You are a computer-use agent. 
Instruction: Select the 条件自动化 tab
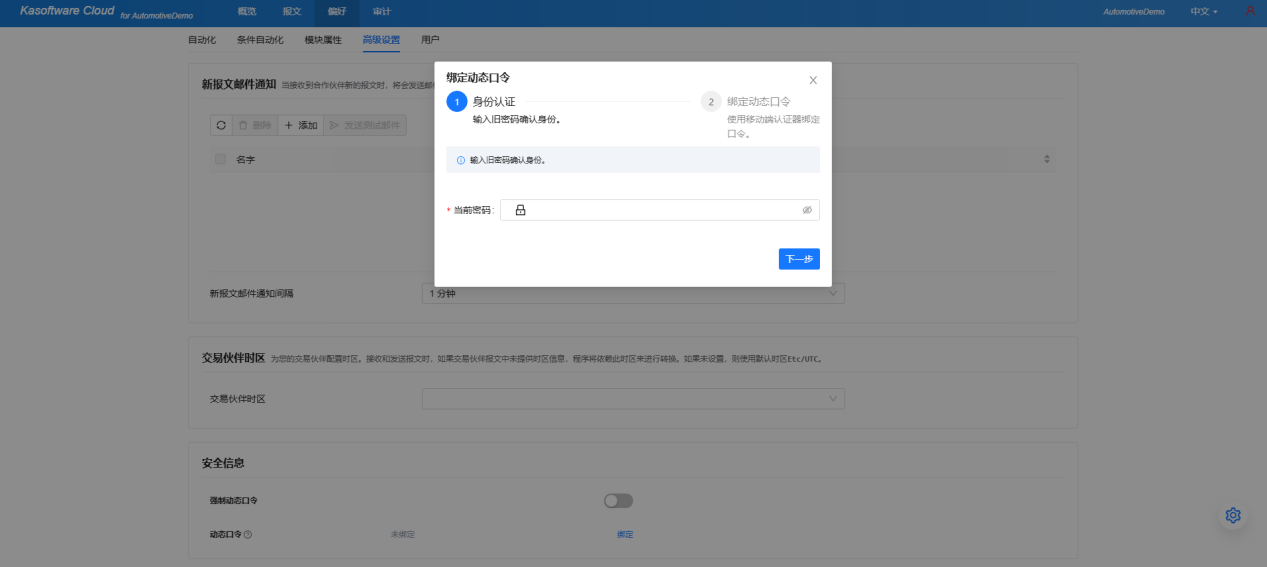[260, 40]
